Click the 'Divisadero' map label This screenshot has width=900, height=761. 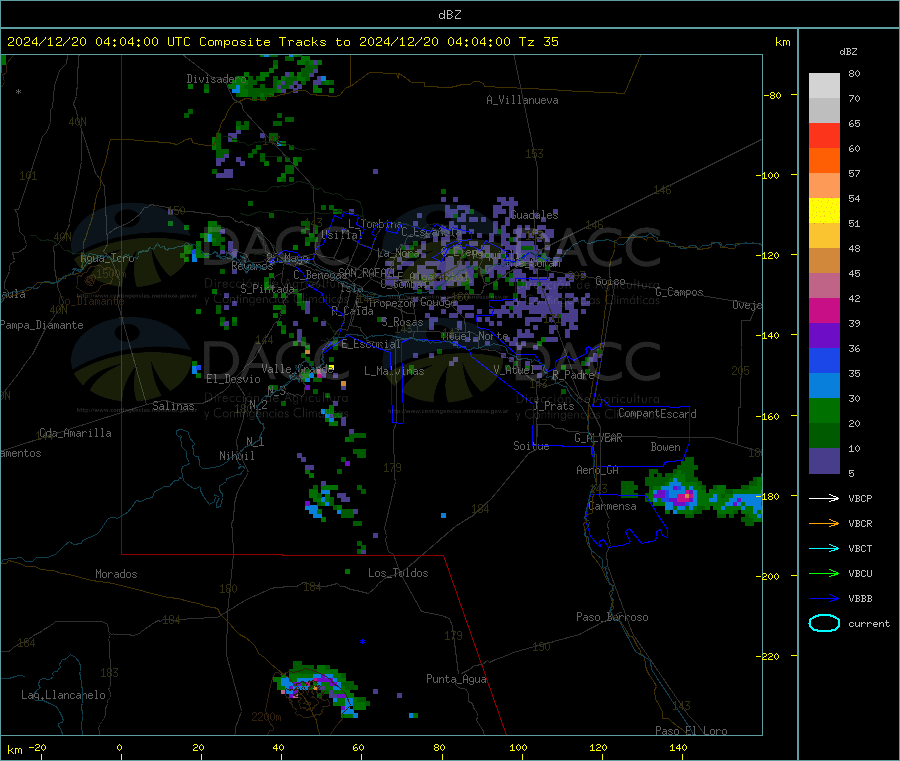[x=216, y=79]
